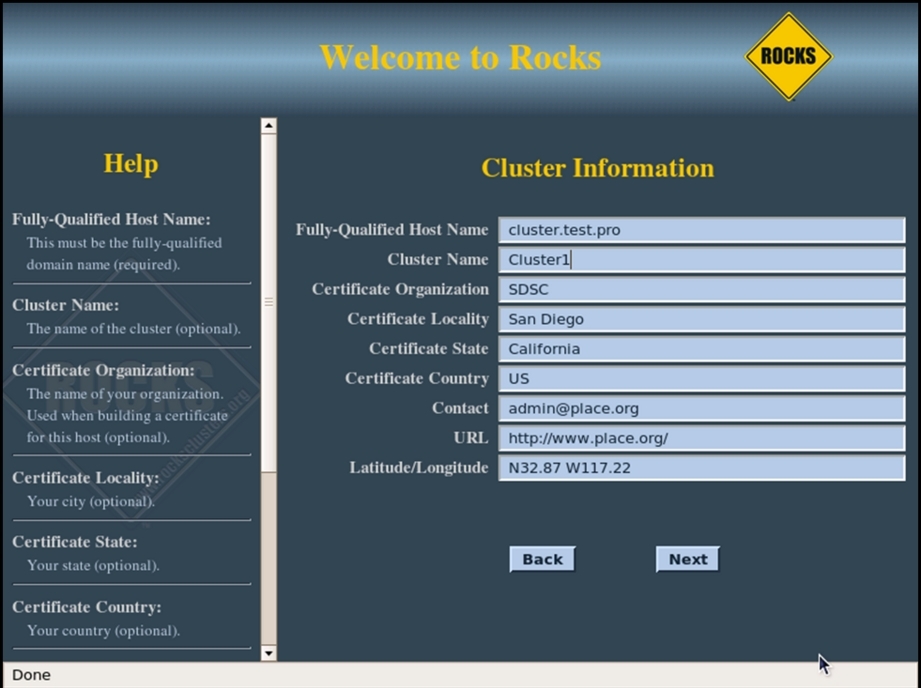
Task: Click the 'Done' status bar text
Action: [x=31, y=675]
